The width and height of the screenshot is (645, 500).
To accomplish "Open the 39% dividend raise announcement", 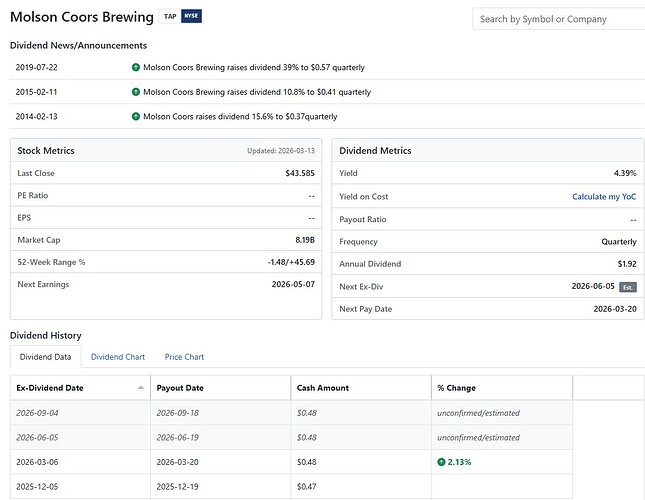I will coord(254,68).
